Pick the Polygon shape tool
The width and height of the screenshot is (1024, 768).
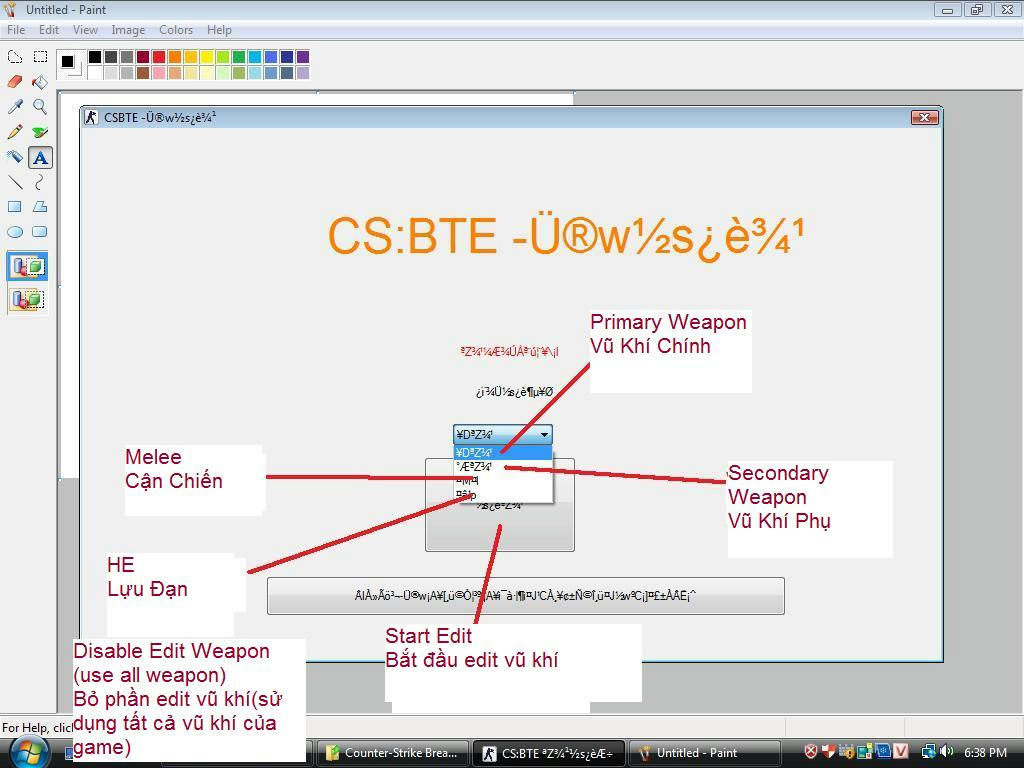(40, 207)
